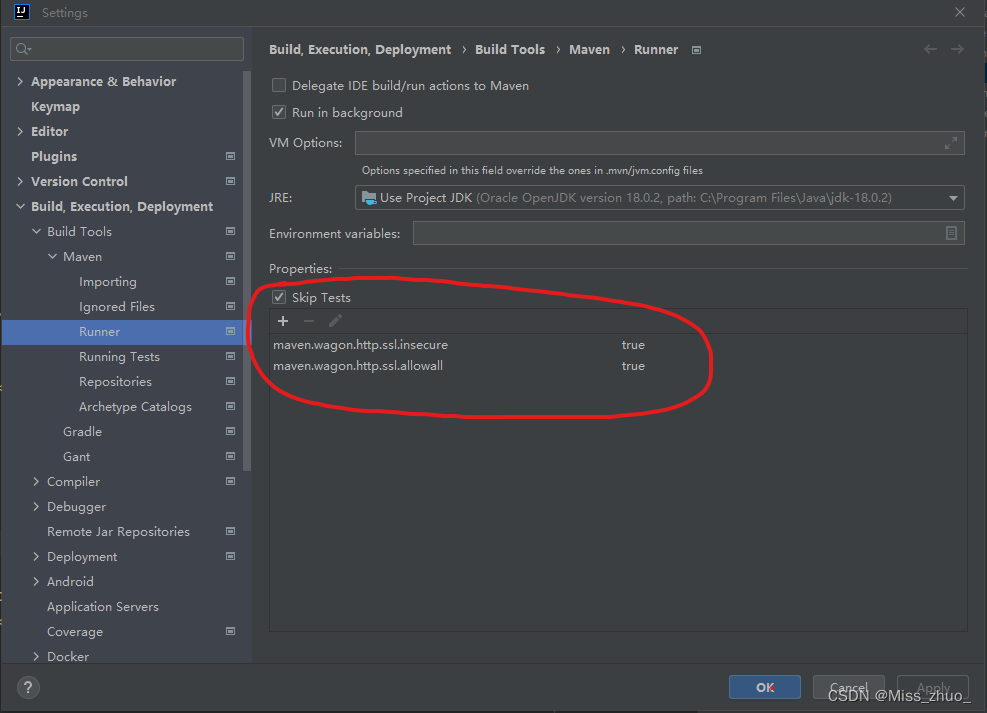Enable Delegate IDE build/run actions to Maven
Image resolution: width=987 pixels, height=713 pixels.
(278, 85)
